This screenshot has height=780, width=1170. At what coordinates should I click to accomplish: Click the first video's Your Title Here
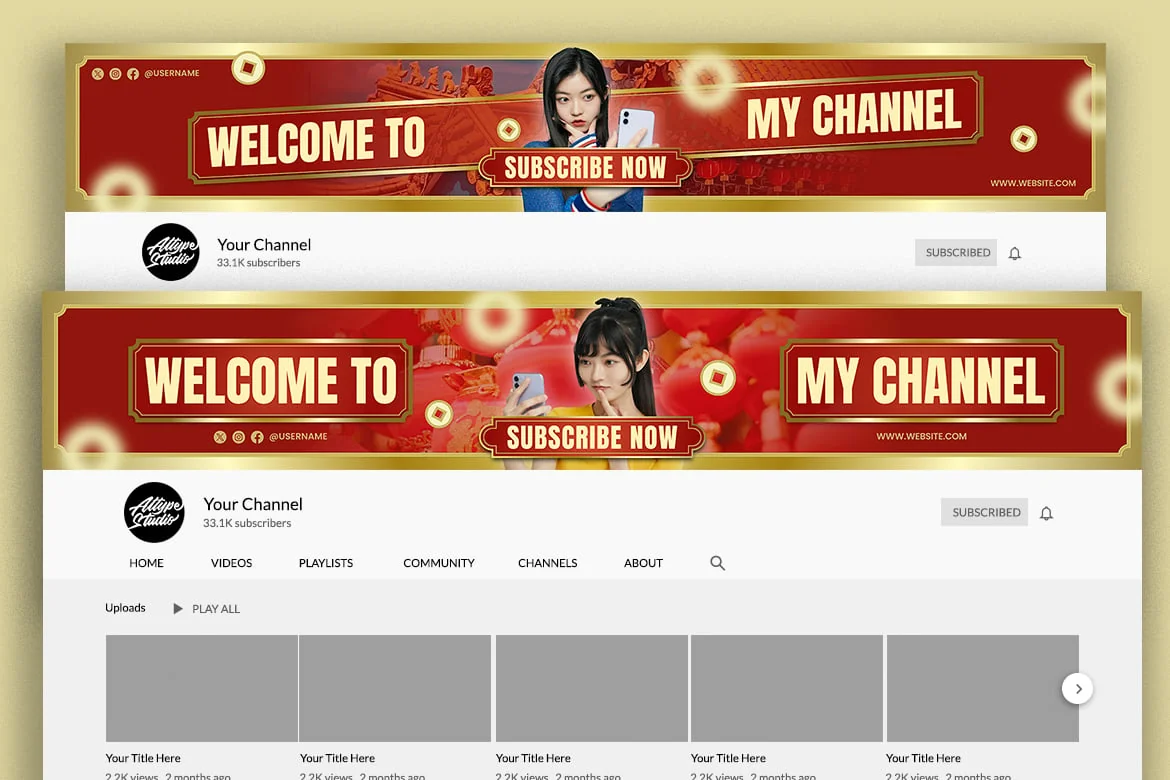click(143, 758)
